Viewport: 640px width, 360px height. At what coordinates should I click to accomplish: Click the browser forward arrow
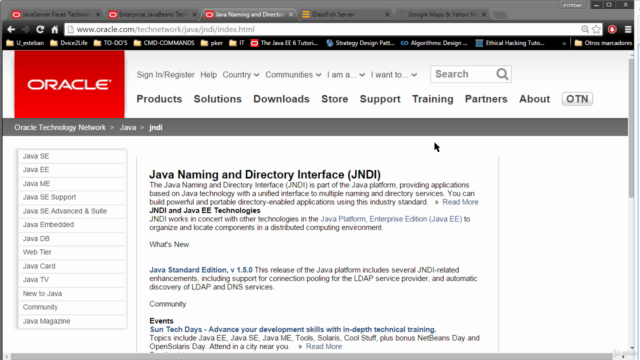point(25,29)
